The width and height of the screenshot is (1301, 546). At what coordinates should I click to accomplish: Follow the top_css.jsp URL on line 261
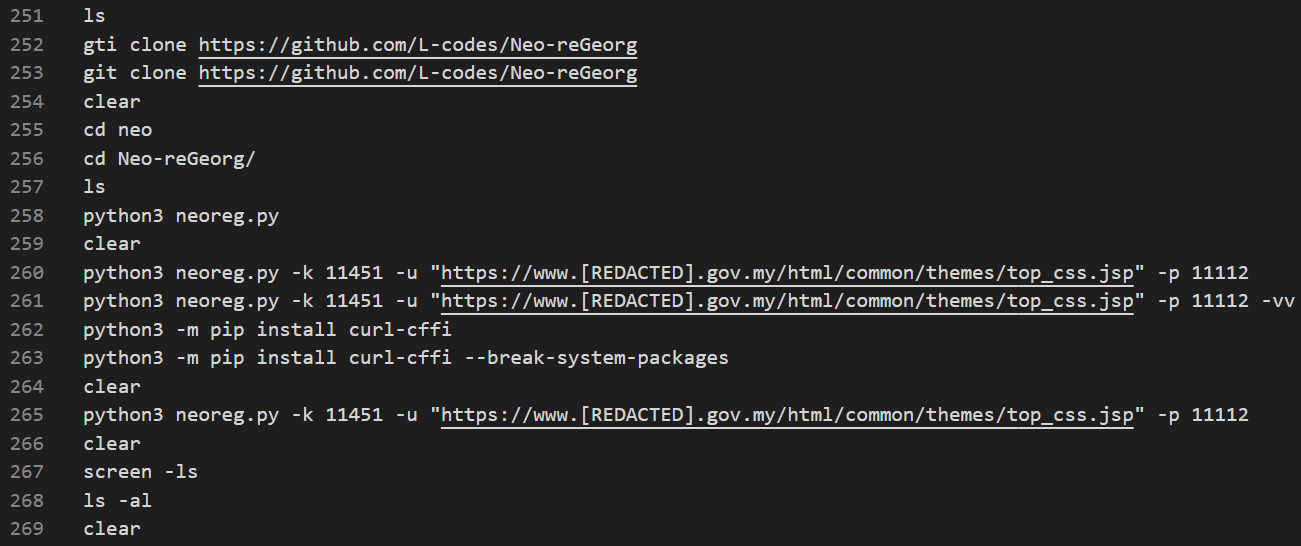coord(788,301)
